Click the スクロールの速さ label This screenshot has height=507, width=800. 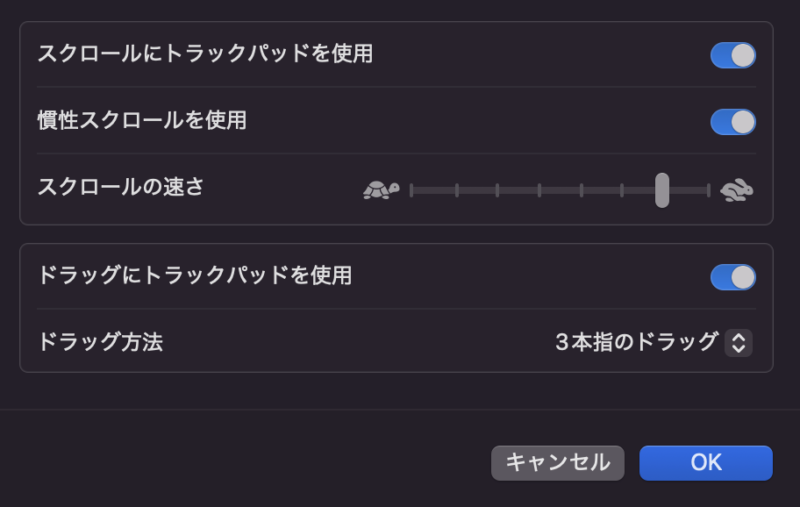[121, 187]
